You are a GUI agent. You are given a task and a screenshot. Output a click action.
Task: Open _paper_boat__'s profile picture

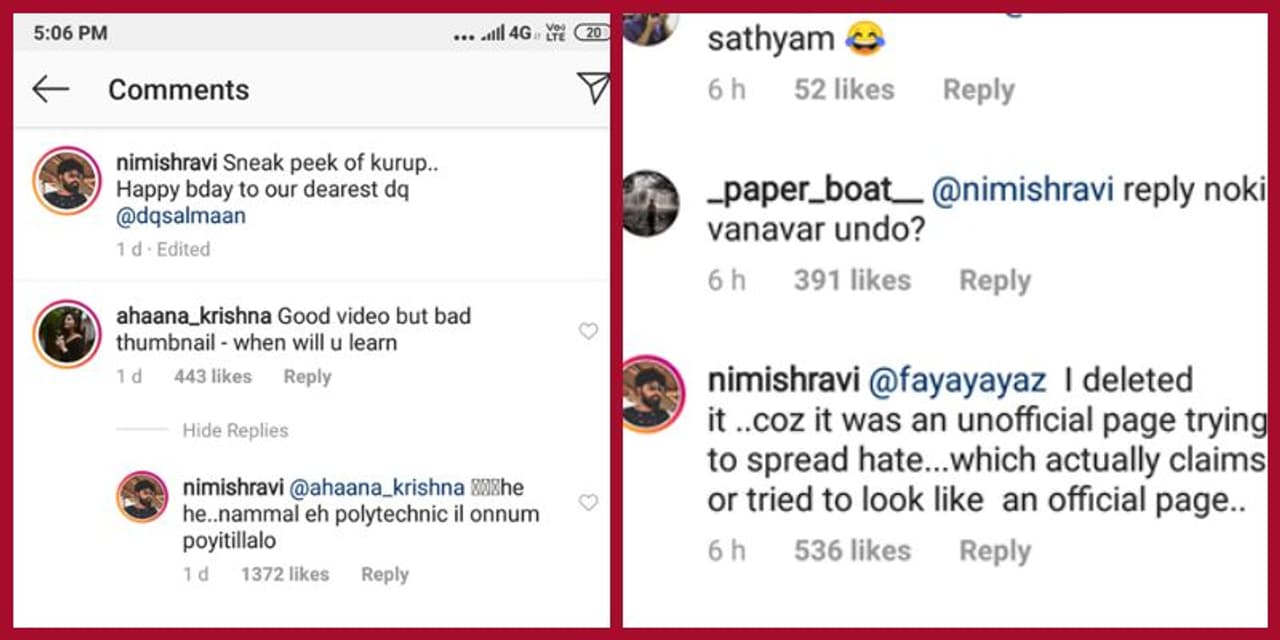(x=651, y=203)
